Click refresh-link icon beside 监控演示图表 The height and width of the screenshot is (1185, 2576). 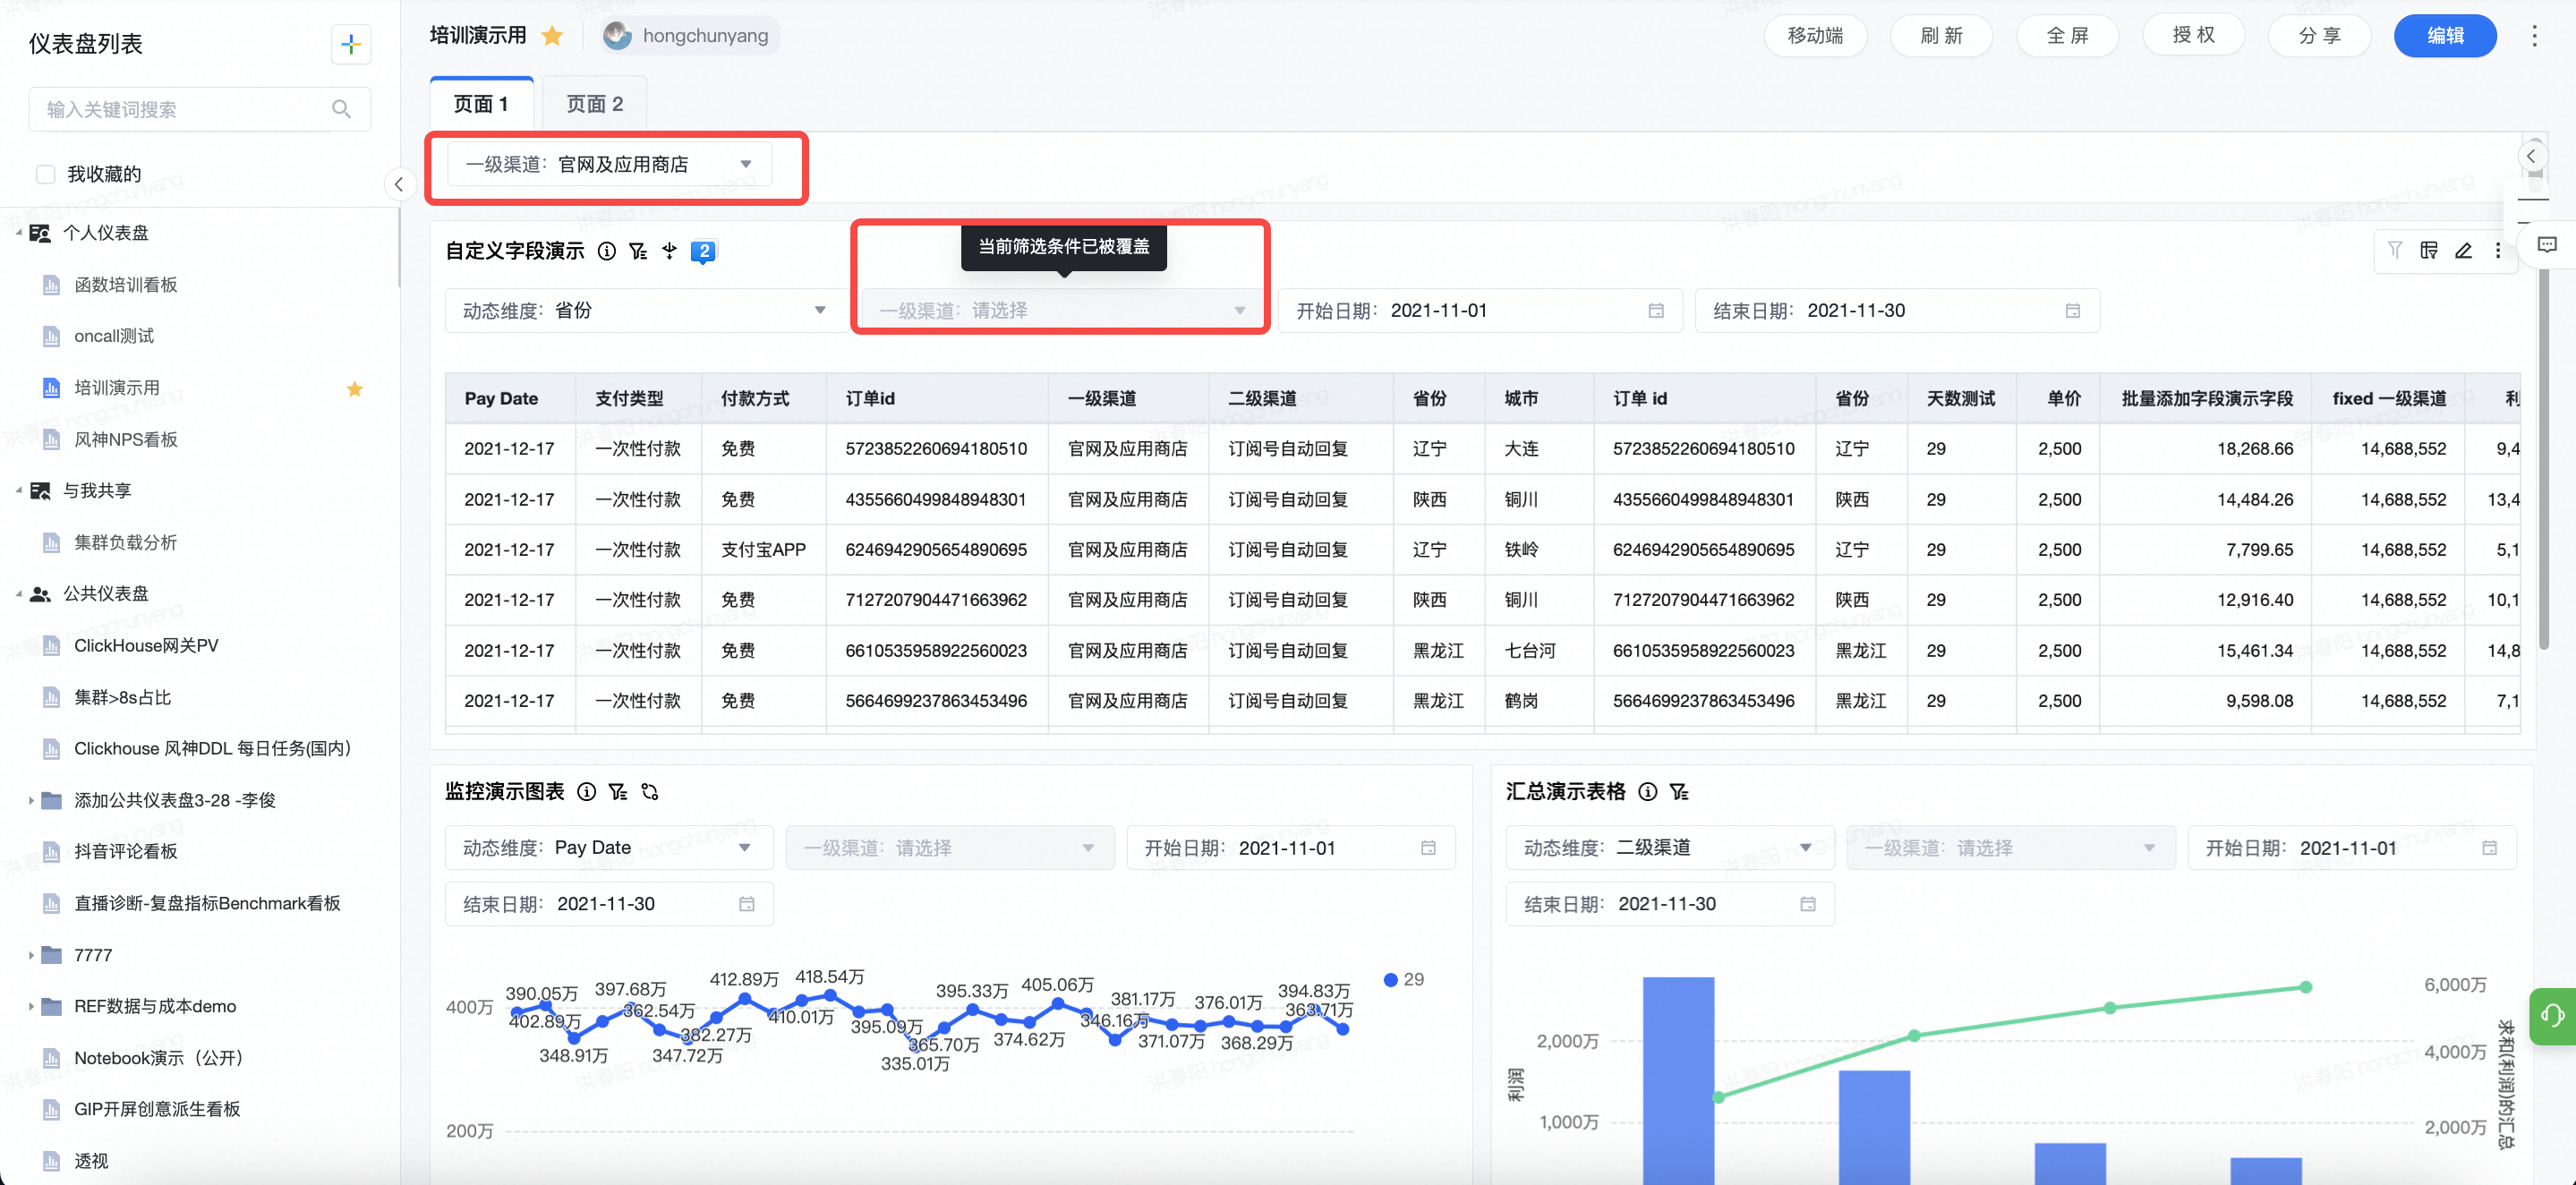650,792
